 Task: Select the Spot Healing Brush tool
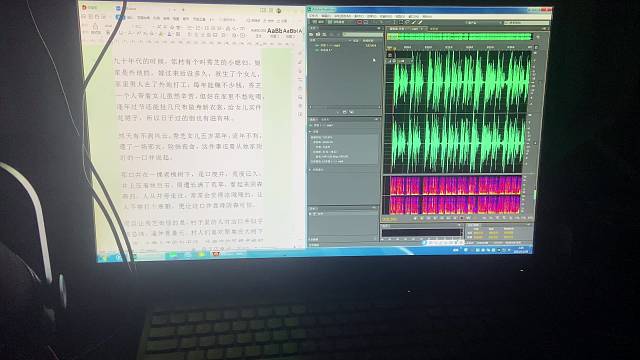(x=420, y=22)
